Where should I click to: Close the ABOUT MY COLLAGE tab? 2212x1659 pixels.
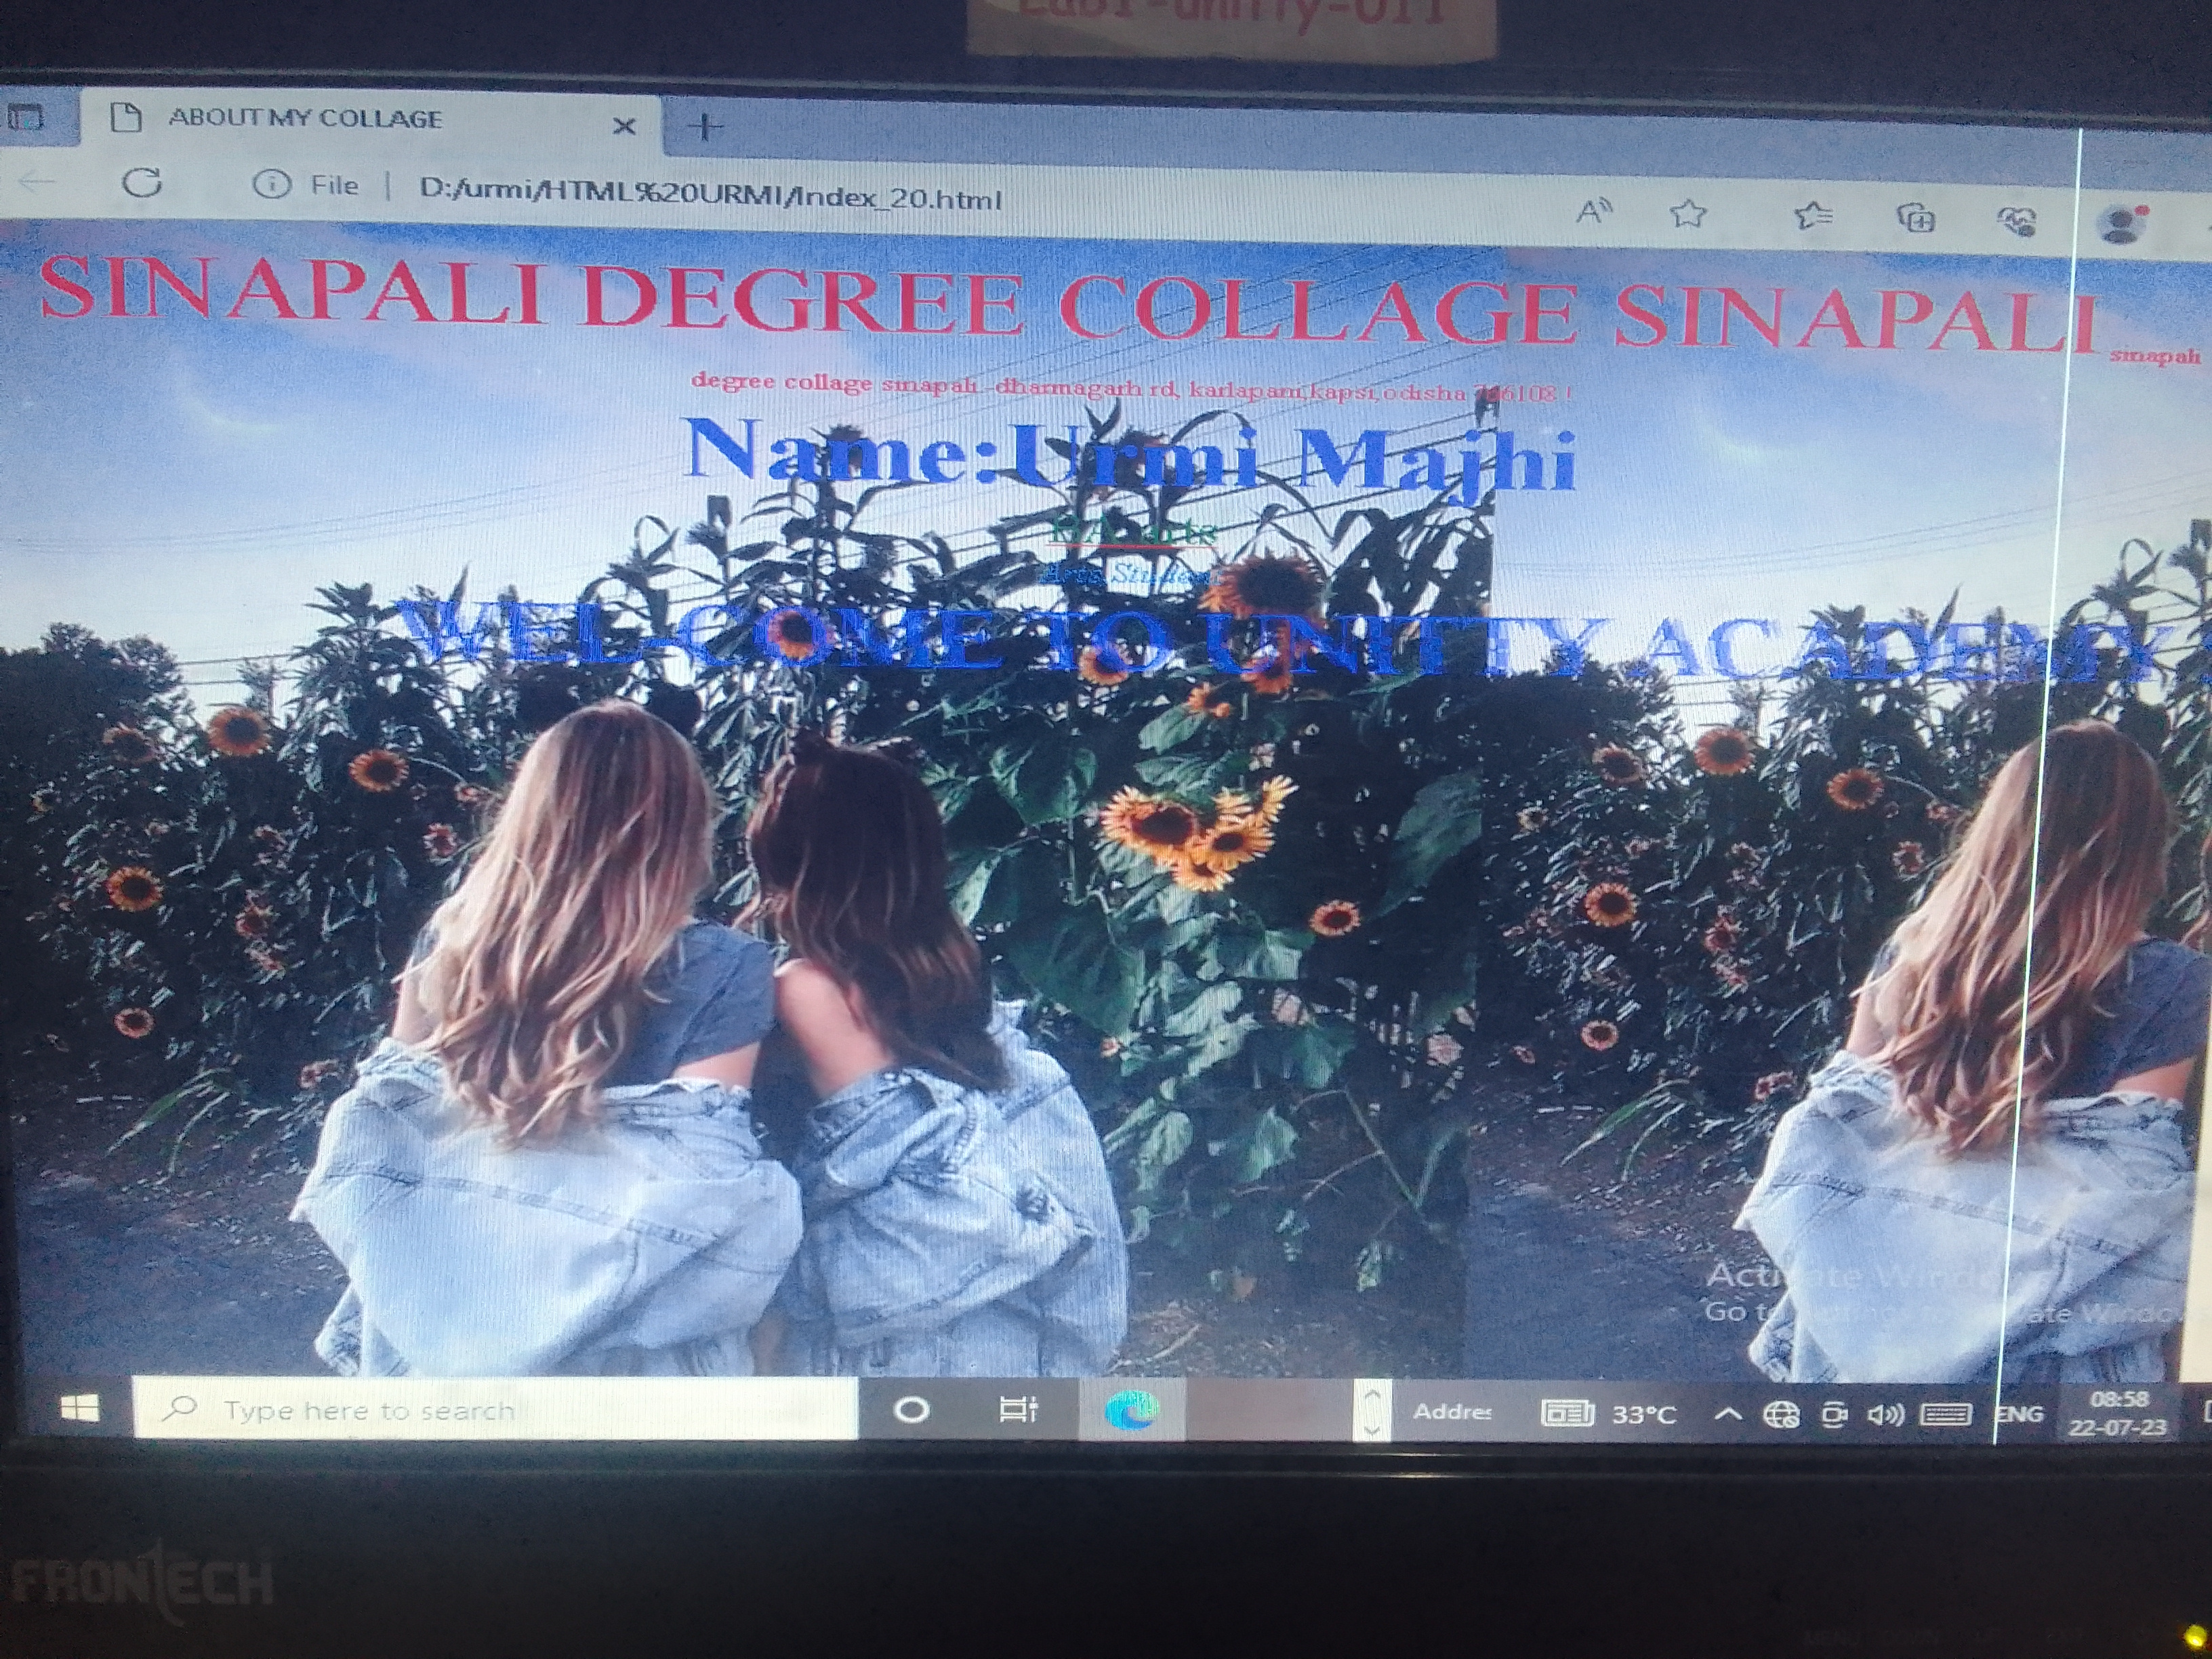point(624,126)
